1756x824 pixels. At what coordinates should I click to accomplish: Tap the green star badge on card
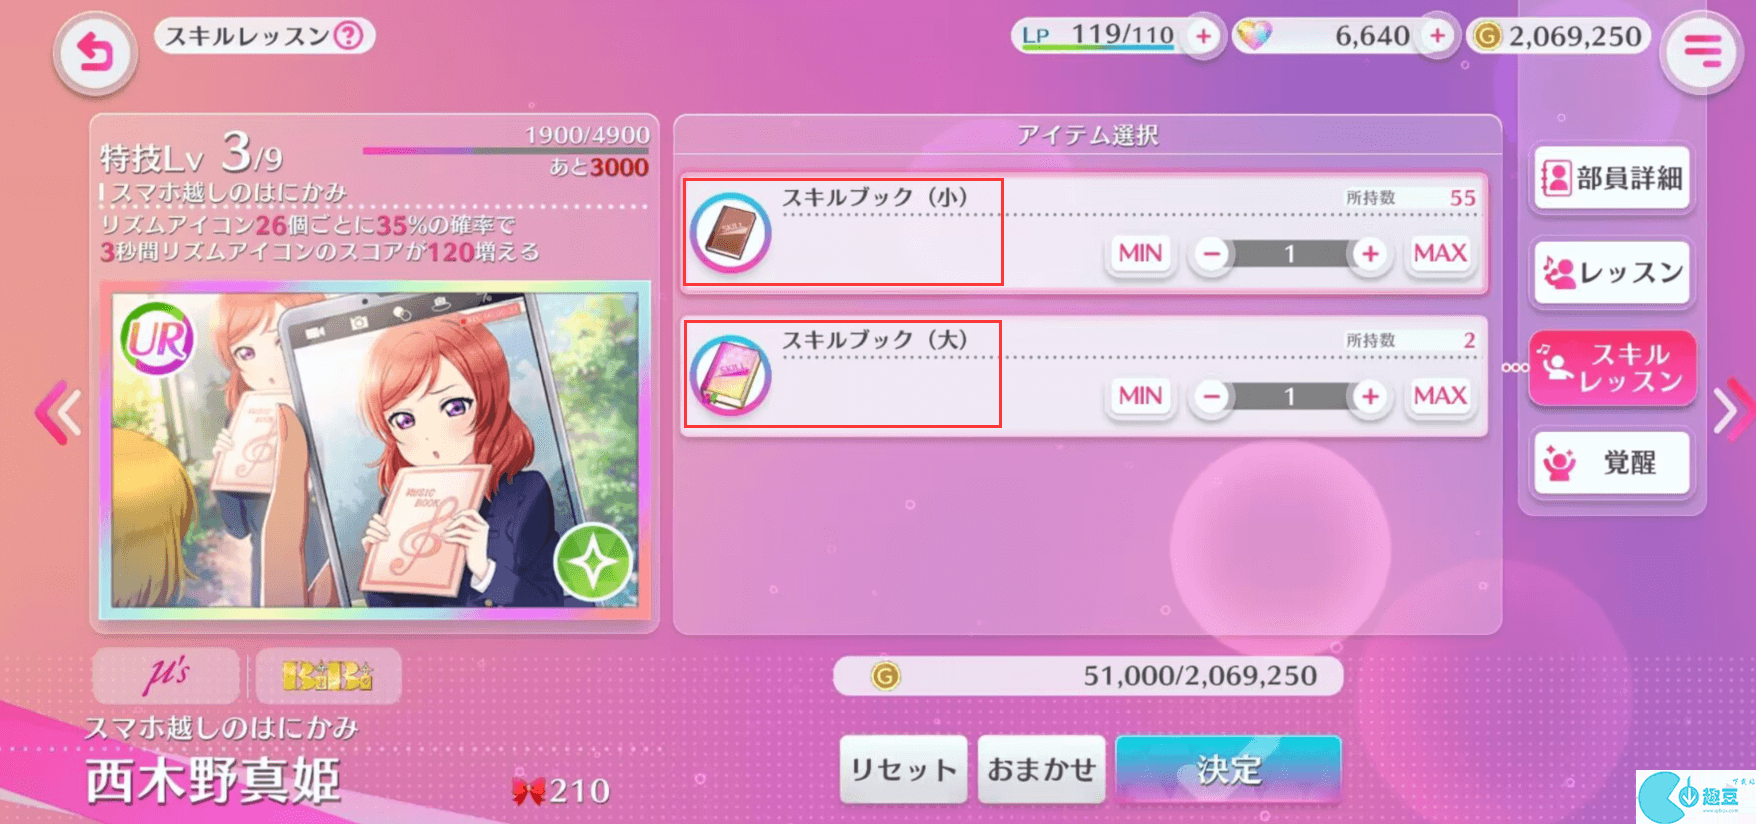click(594, 562)
